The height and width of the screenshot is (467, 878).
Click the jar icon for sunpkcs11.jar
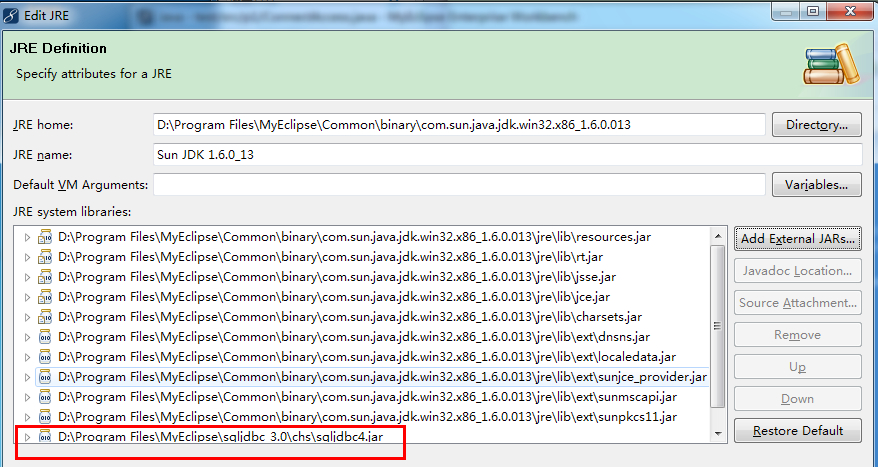click(45, 417)
